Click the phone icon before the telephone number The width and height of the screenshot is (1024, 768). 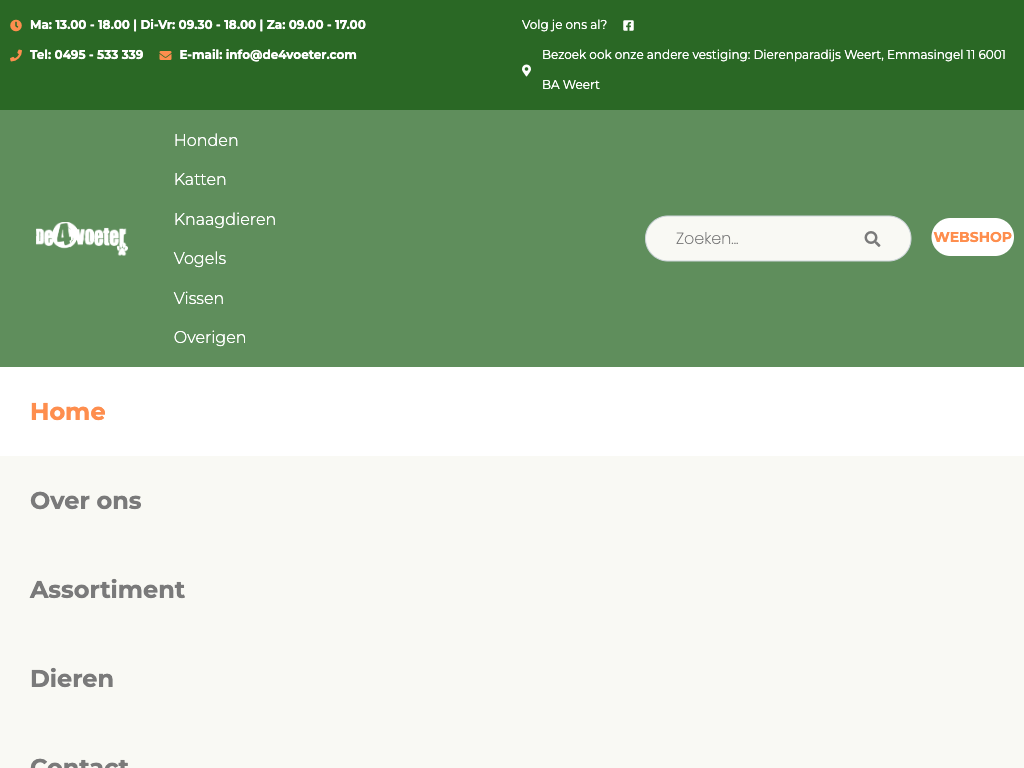16,55
